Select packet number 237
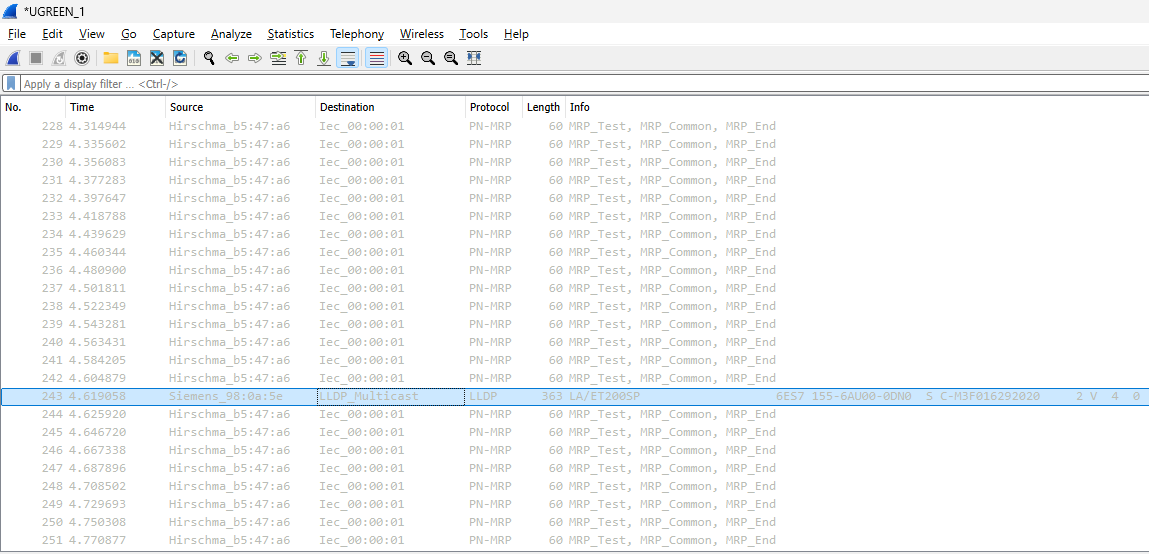 tap(574, 288)
